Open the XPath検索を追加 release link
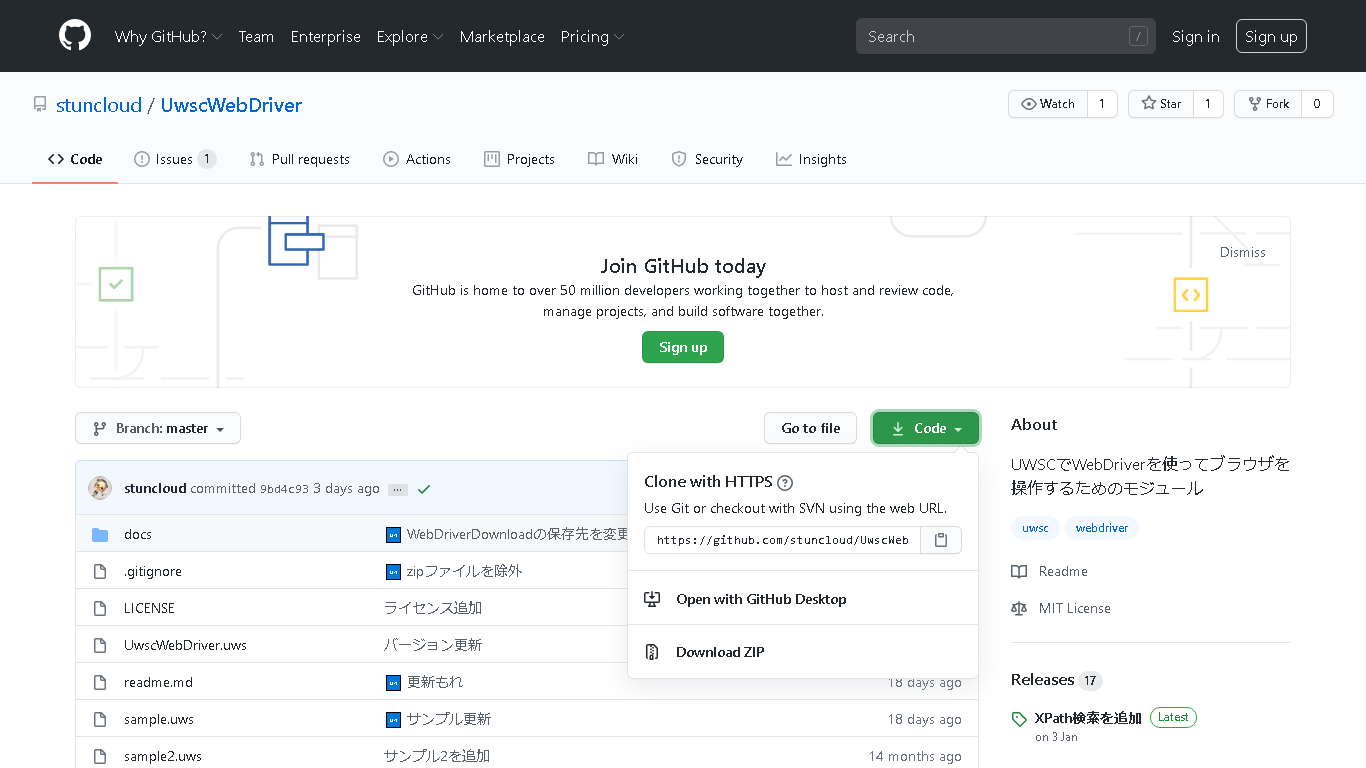Screen dimensions: 1366x768 pyautogui.click(x=1088, y=718)
